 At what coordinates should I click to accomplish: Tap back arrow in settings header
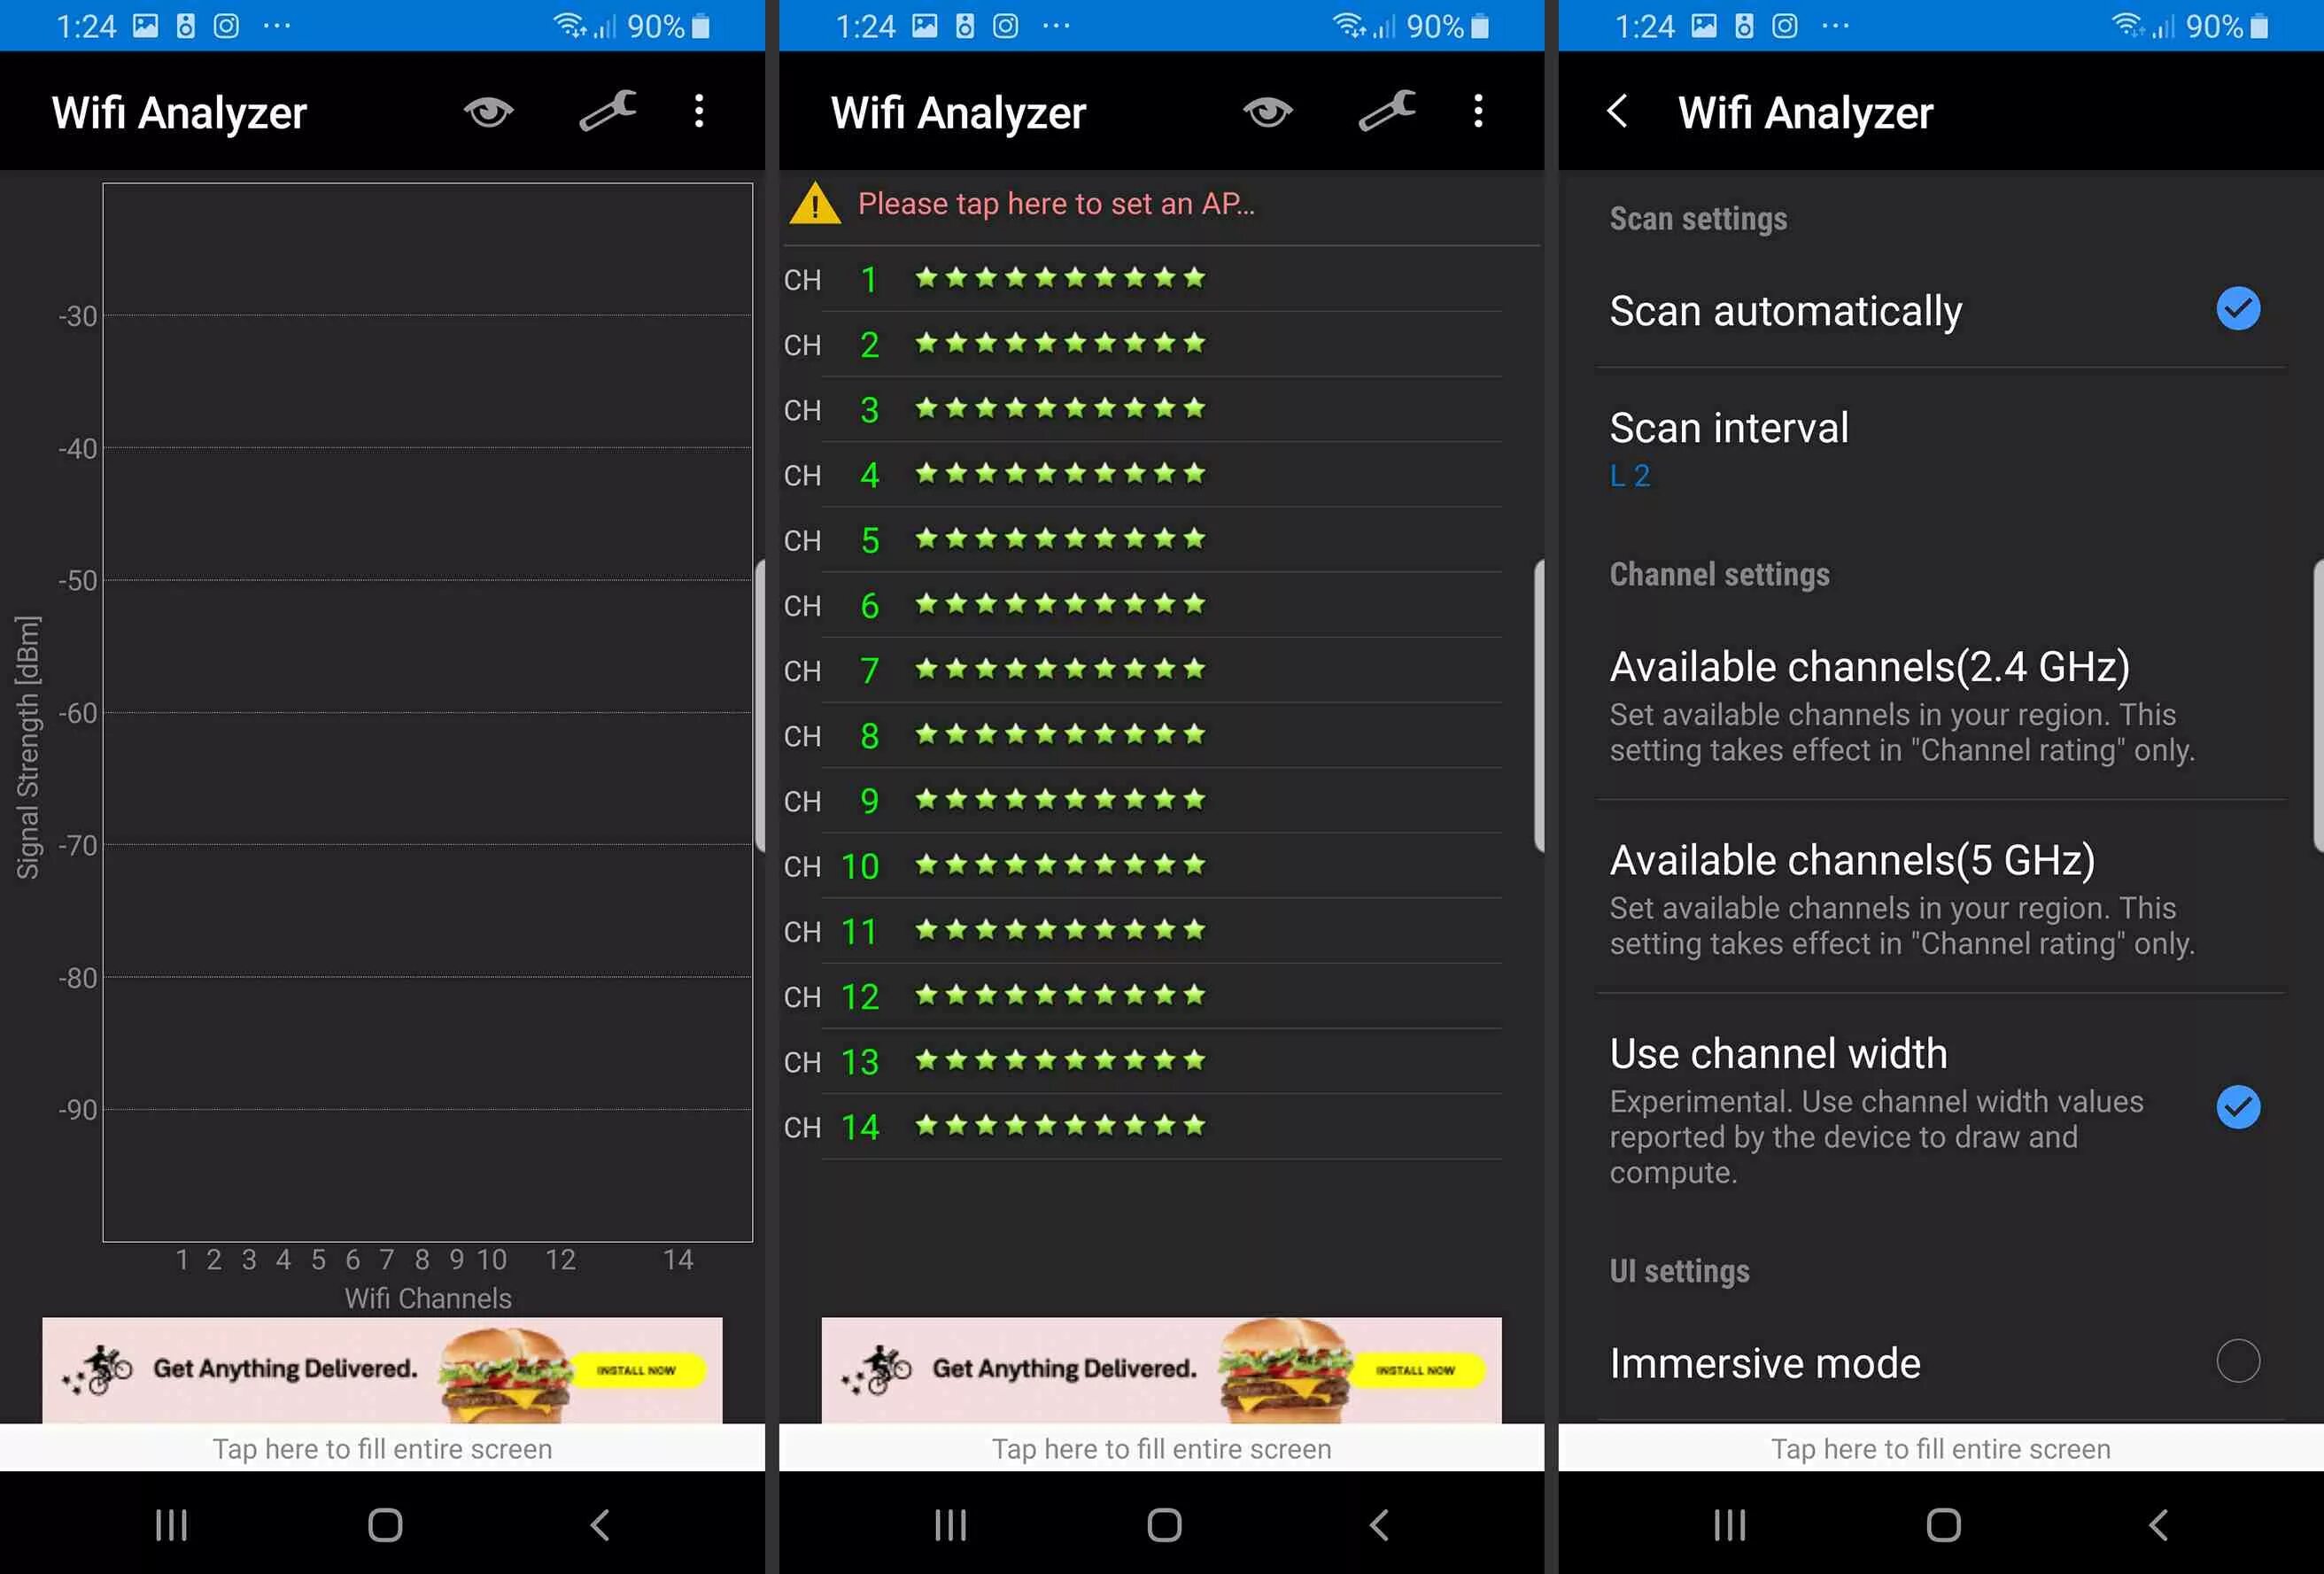tap(1617, 111)
